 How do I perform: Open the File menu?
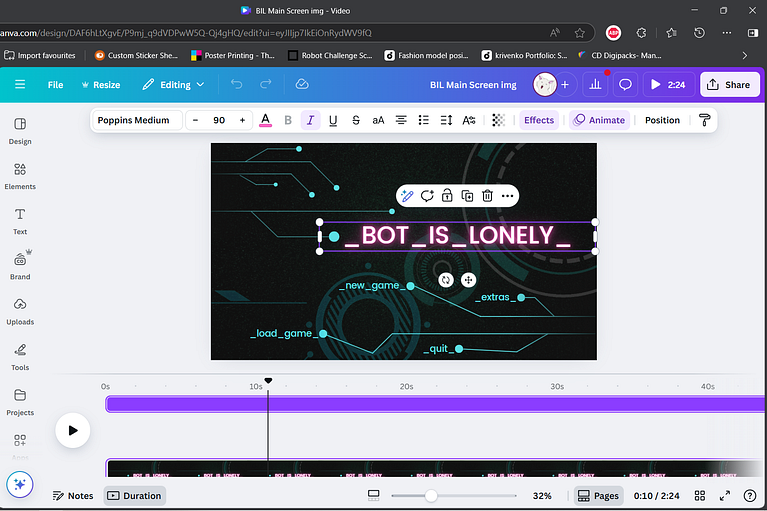coord(55,85)
